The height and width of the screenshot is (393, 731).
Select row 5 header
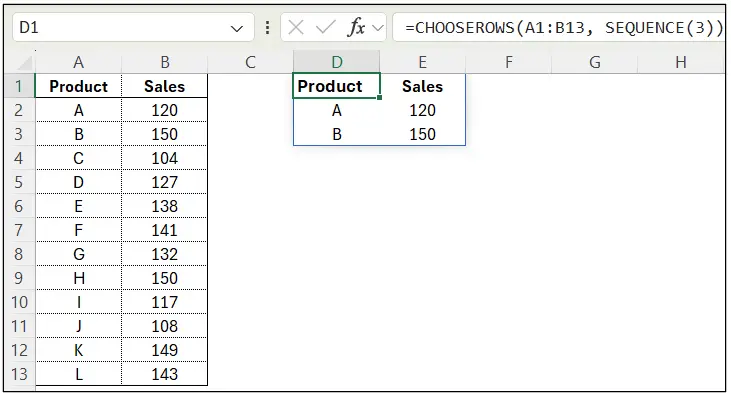tap(19, 182)
